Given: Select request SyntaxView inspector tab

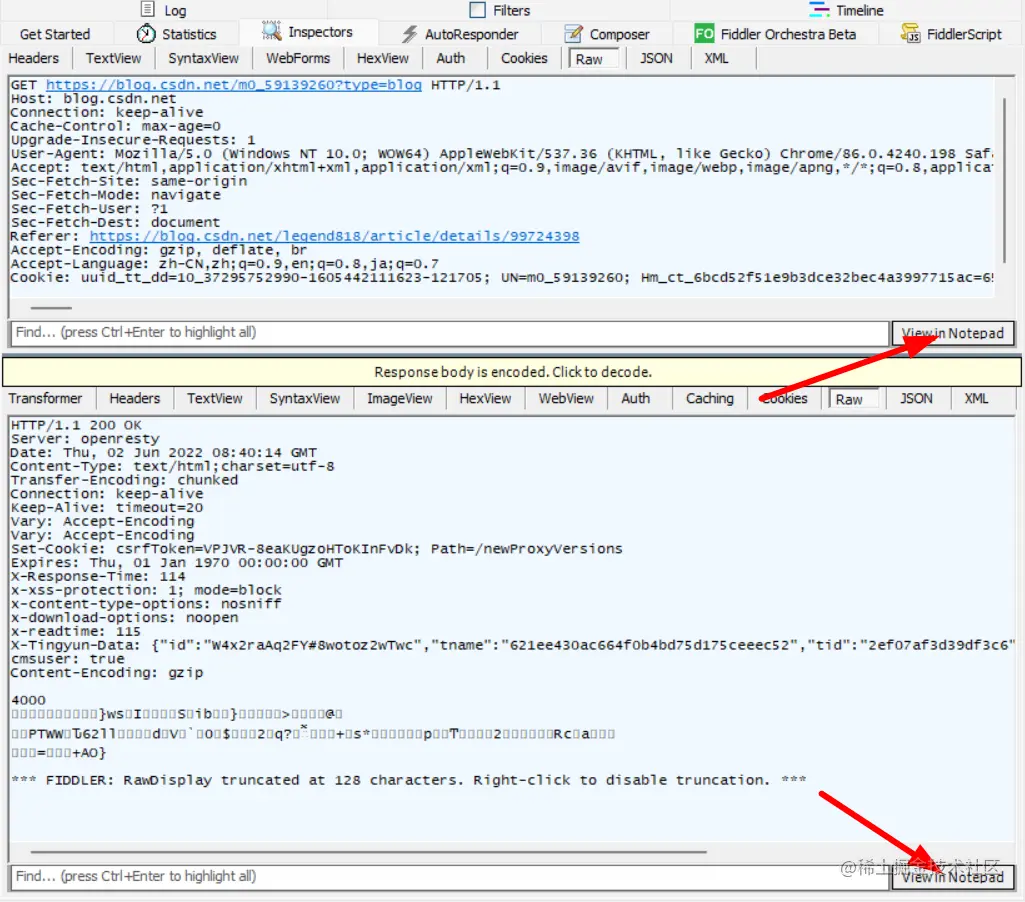Looking at the screenshot, I should click(203, 59).
